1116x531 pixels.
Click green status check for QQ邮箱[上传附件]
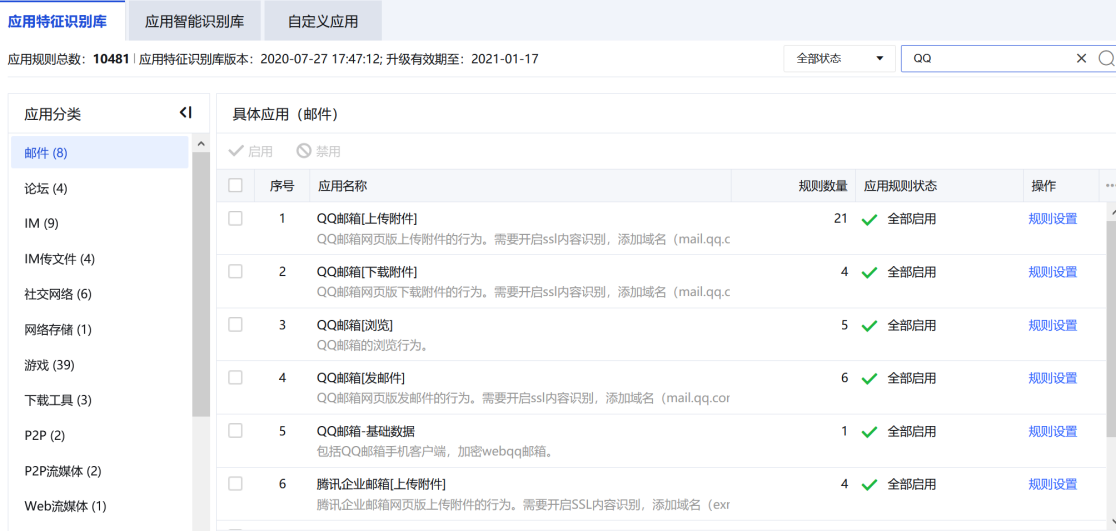869,219
